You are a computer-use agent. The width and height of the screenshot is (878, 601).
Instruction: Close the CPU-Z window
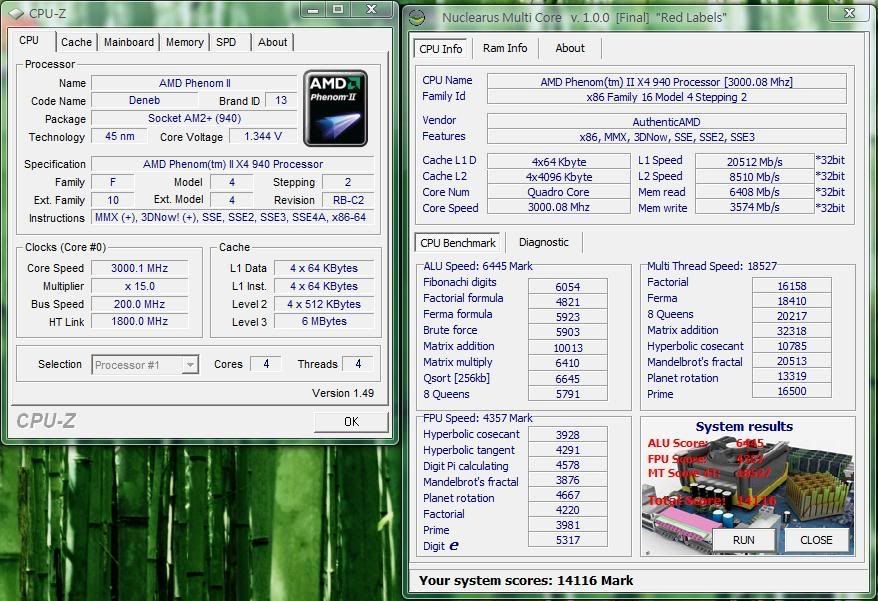tap(372, 10)
